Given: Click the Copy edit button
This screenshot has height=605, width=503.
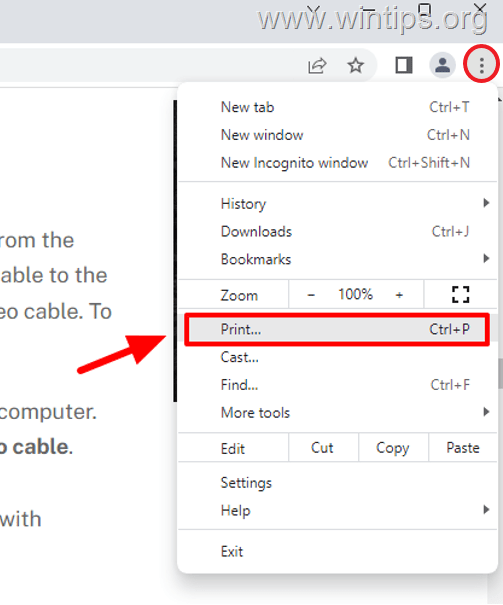Looking at the screenshot, I should 393,448.
